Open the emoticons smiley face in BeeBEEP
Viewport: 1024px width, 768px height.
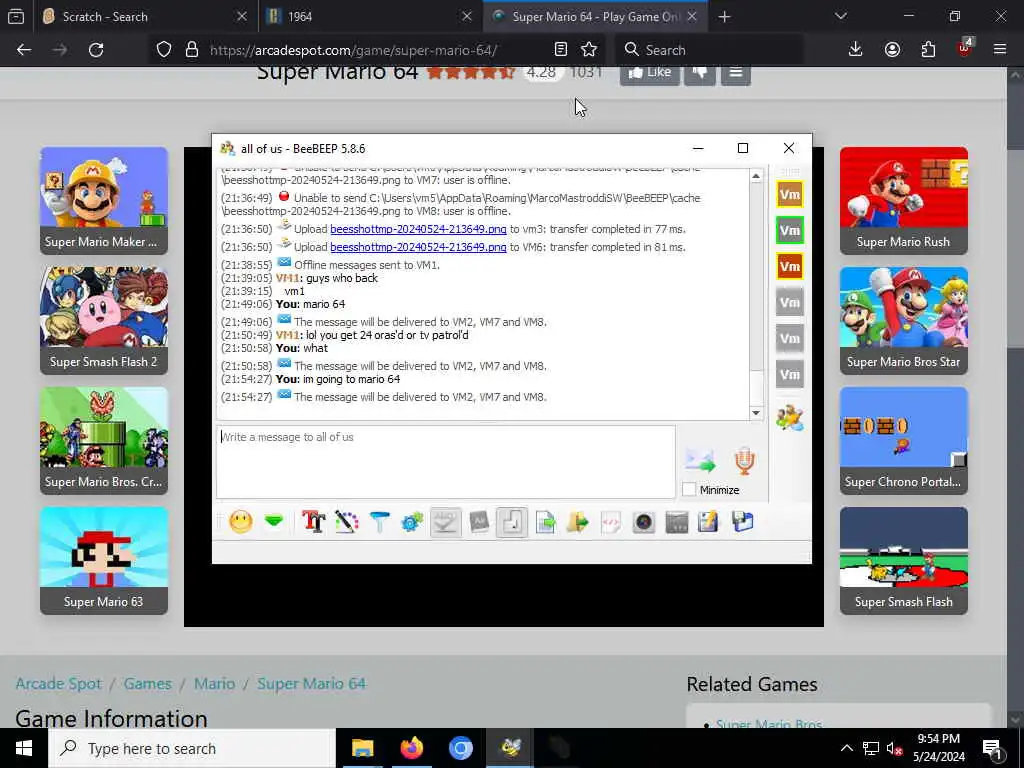coord(241,522)
